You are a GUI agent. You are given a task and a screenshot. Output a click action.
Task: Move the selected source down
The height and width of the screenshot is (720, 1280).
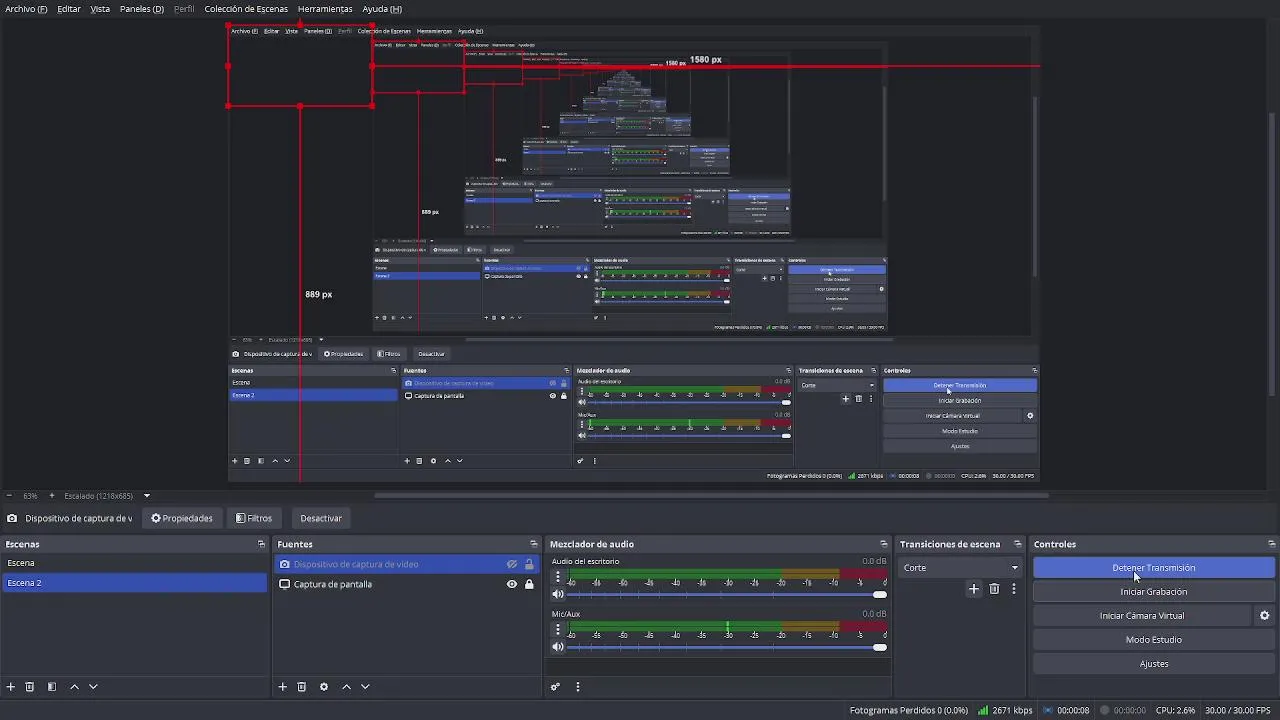365,687
